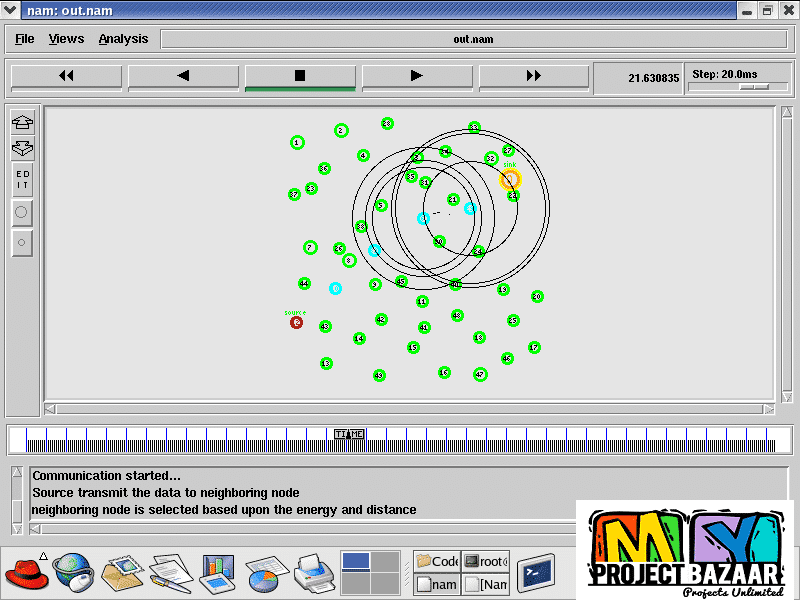Click the rewind playback button
The image size is (800, 600).
pos(67,76)
